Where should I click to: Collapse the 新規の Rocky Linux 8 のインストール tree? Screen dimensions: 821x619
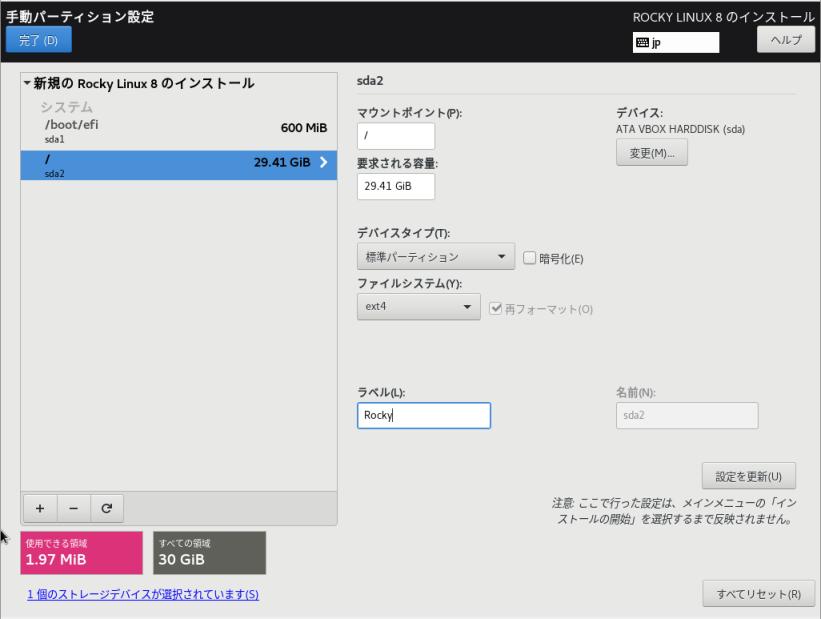tap(27, 83)
